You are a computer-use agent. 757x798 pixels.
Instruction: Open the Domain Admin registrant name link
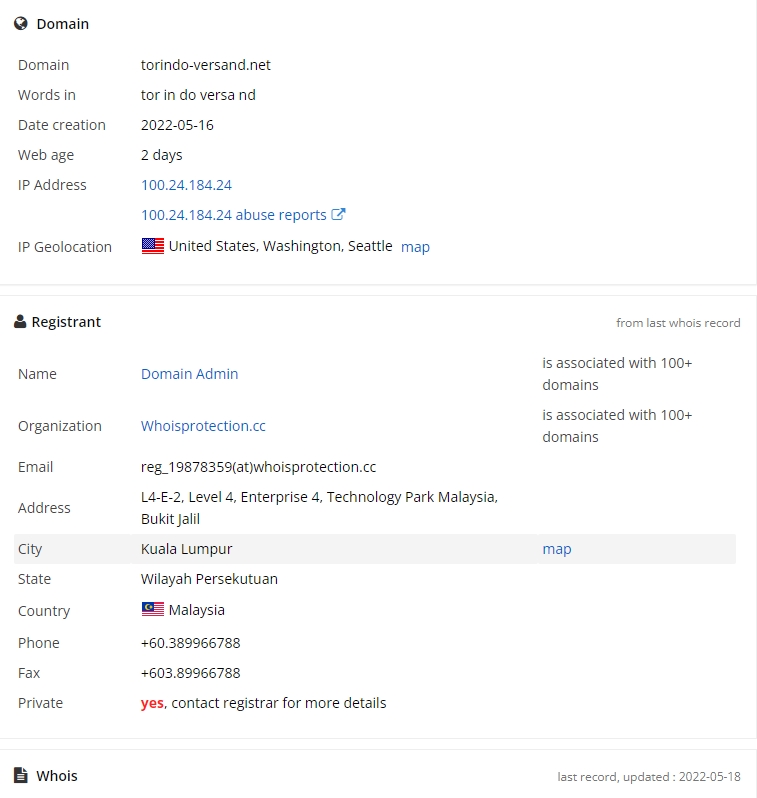[189, 374]
